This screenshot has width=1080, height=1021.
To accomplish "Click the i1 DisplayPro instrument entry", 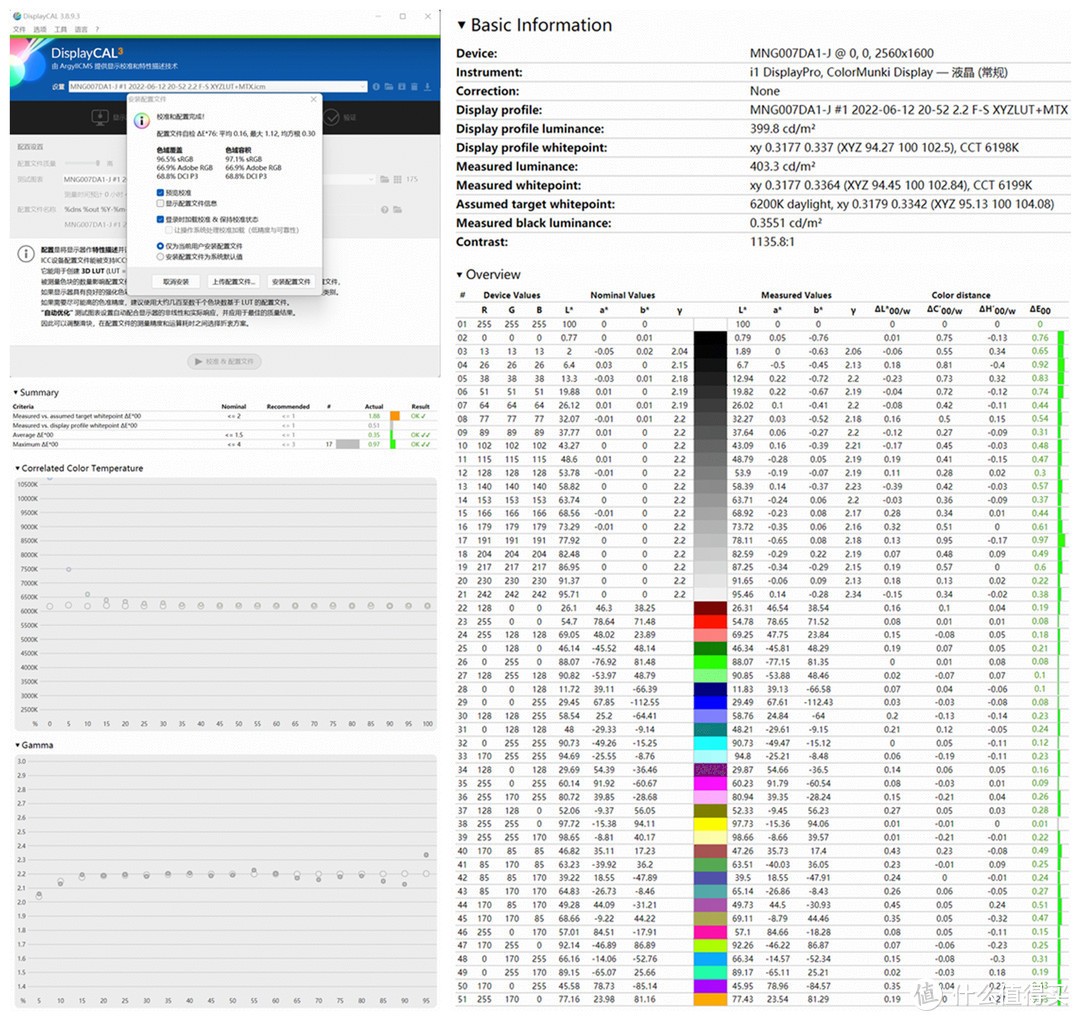I will click(x=879, y=72).
